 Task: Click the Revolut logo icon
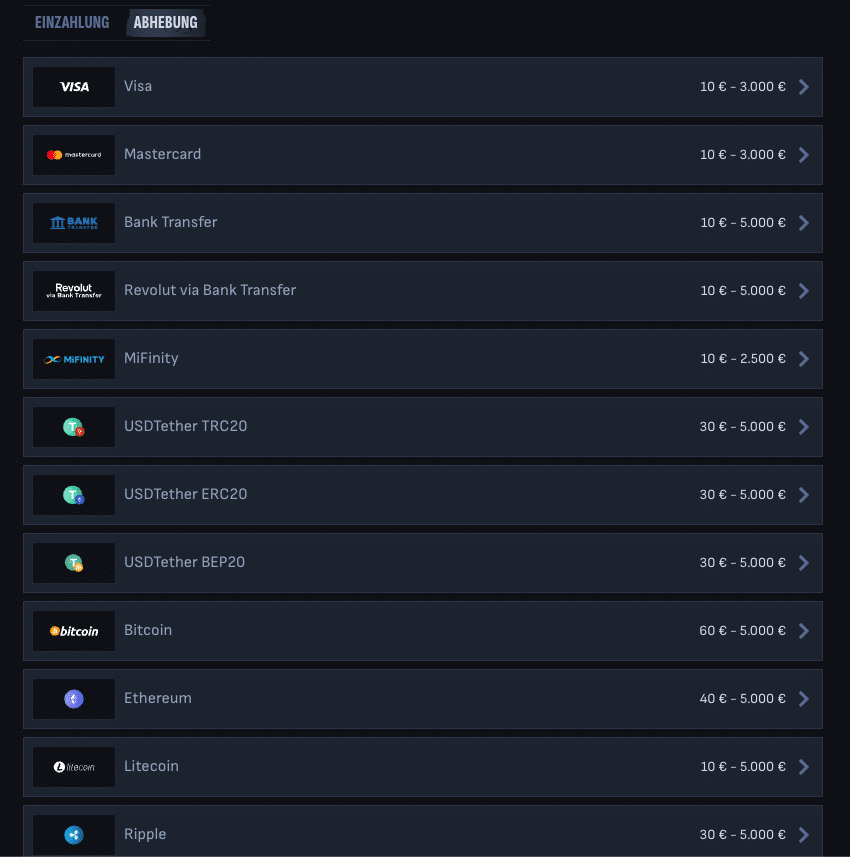[x=74, y=291]
